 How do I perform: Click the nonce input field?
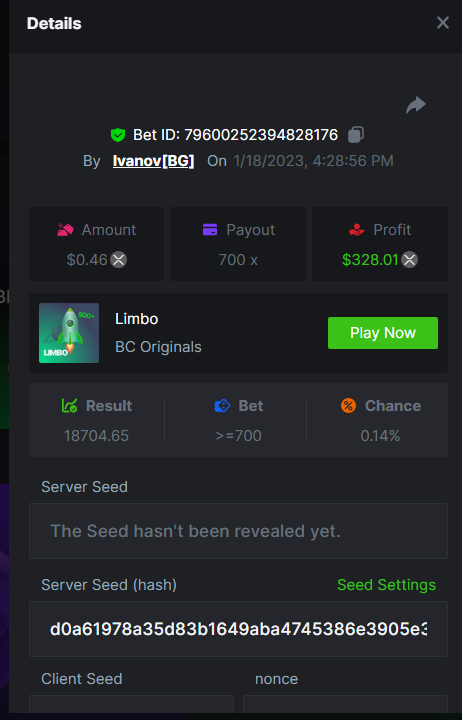pos(345,704)
